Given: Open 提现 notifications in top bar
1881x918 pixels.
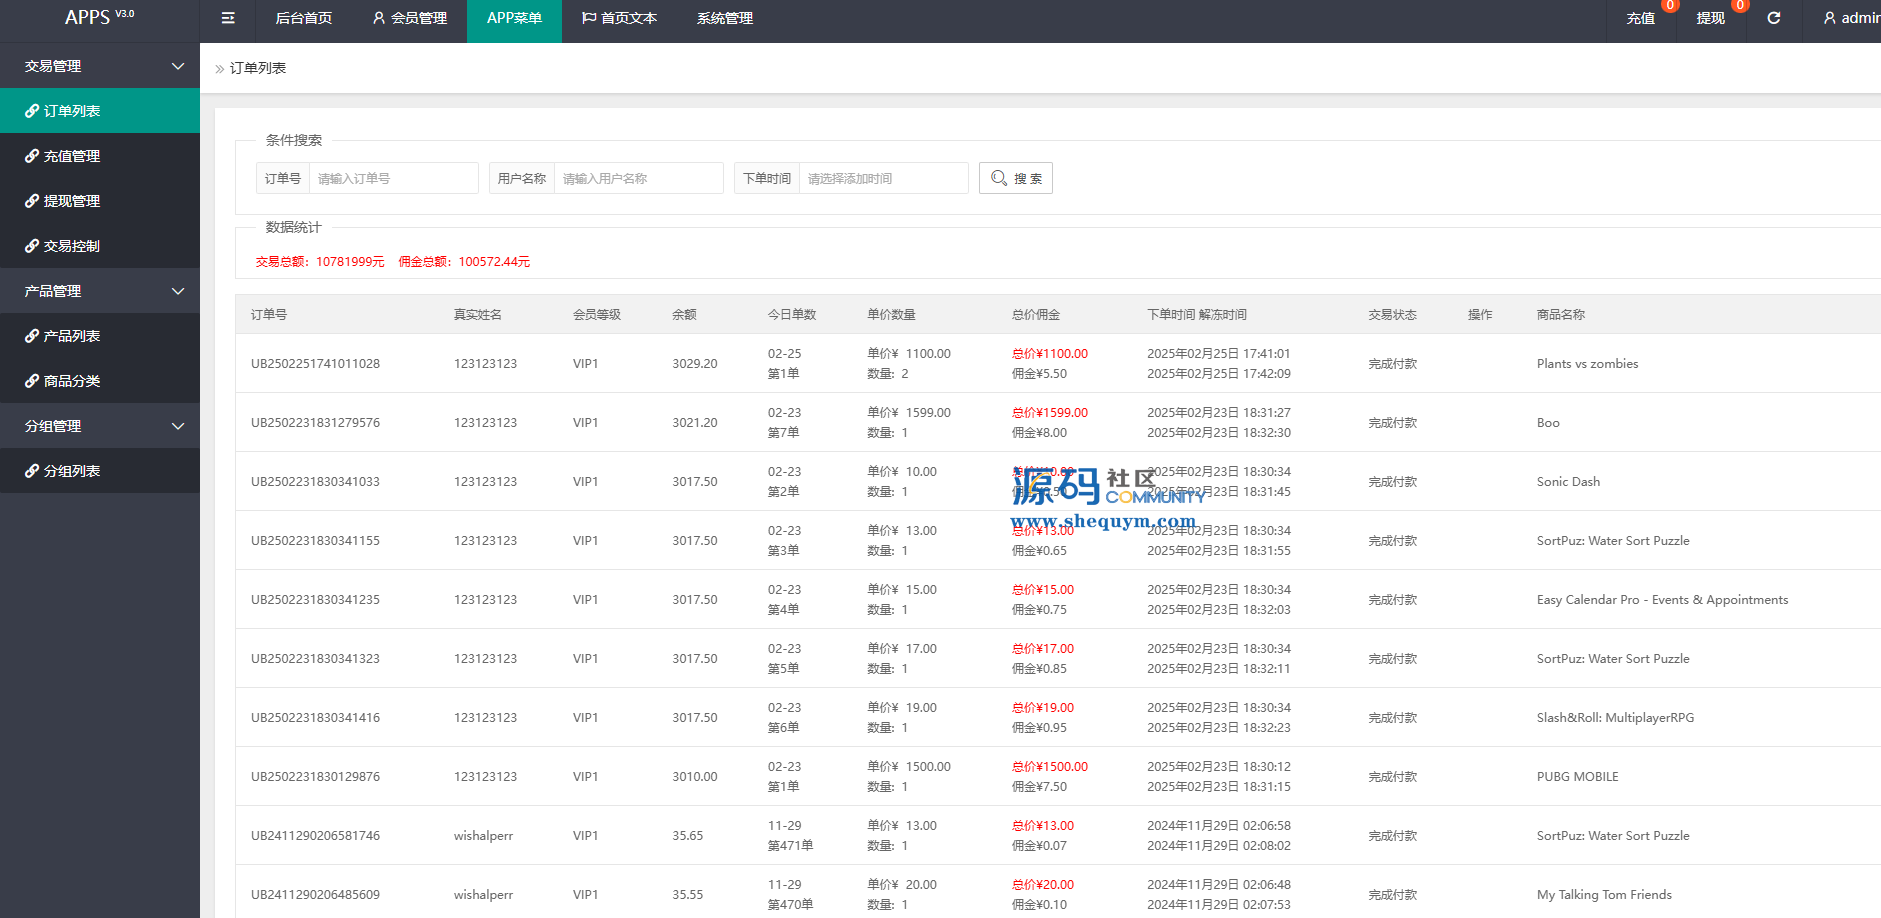Looking at the screenshot, I should (x=1711, y=18).
